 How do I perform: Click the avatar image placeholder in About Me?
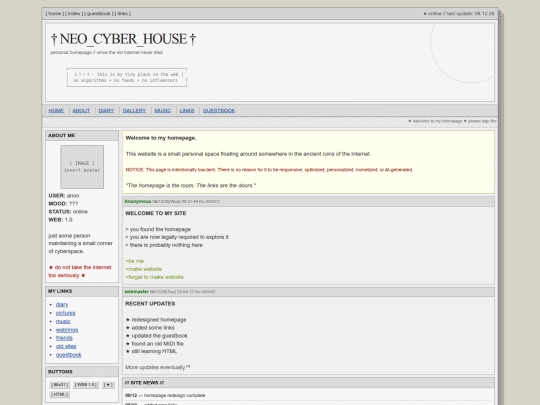pos(82,167)
